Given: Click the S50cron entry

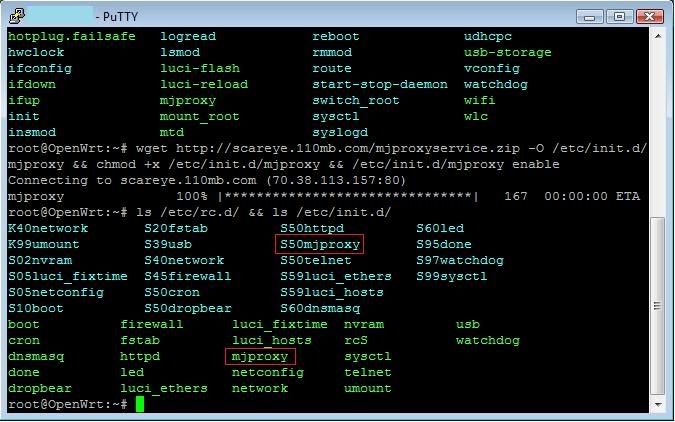Looking at the screenshot, I should pyautogui.click(x=172, y=292).
